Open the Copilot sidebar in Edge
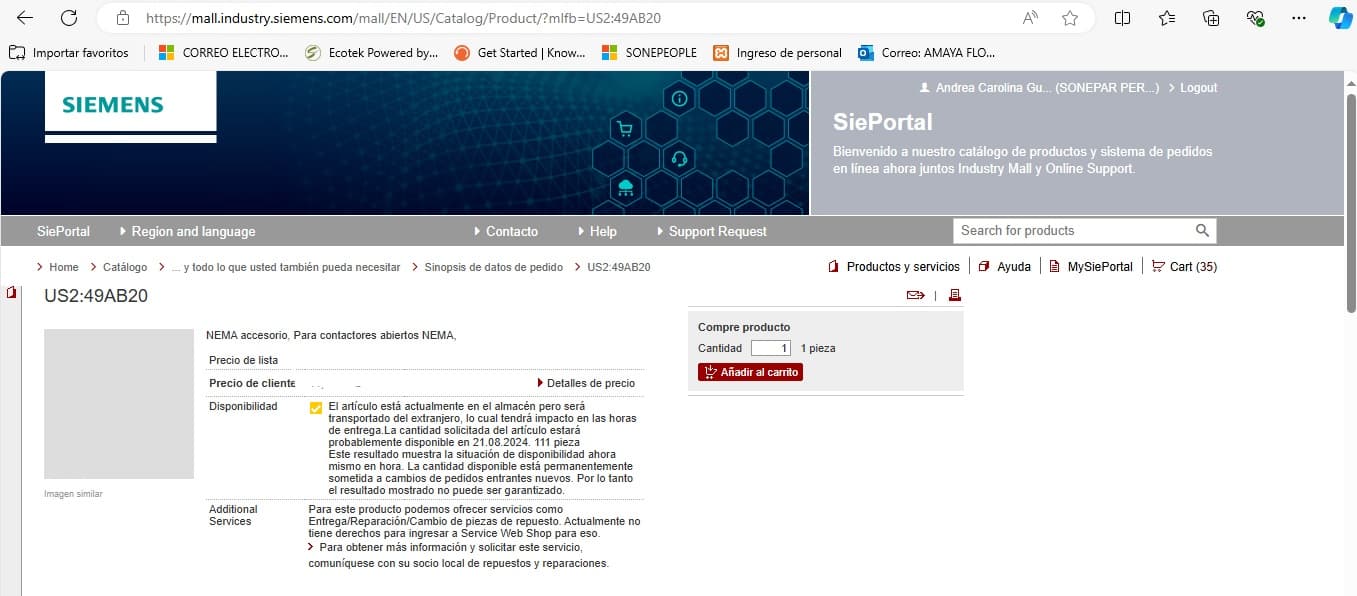Image resolution: width=1357 pixels, height=596 pixels. [1340, 17]
